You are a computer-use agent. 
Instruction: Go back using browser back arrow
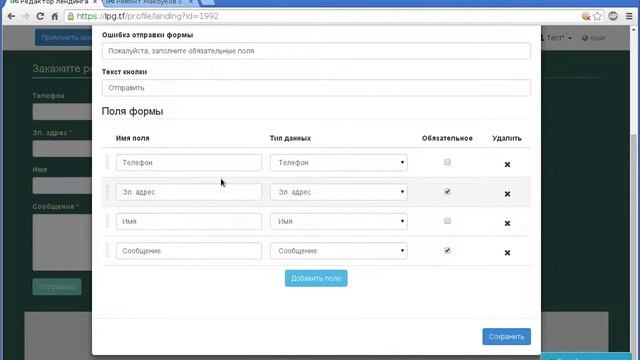pyautogui.click(x=11, y=16)
